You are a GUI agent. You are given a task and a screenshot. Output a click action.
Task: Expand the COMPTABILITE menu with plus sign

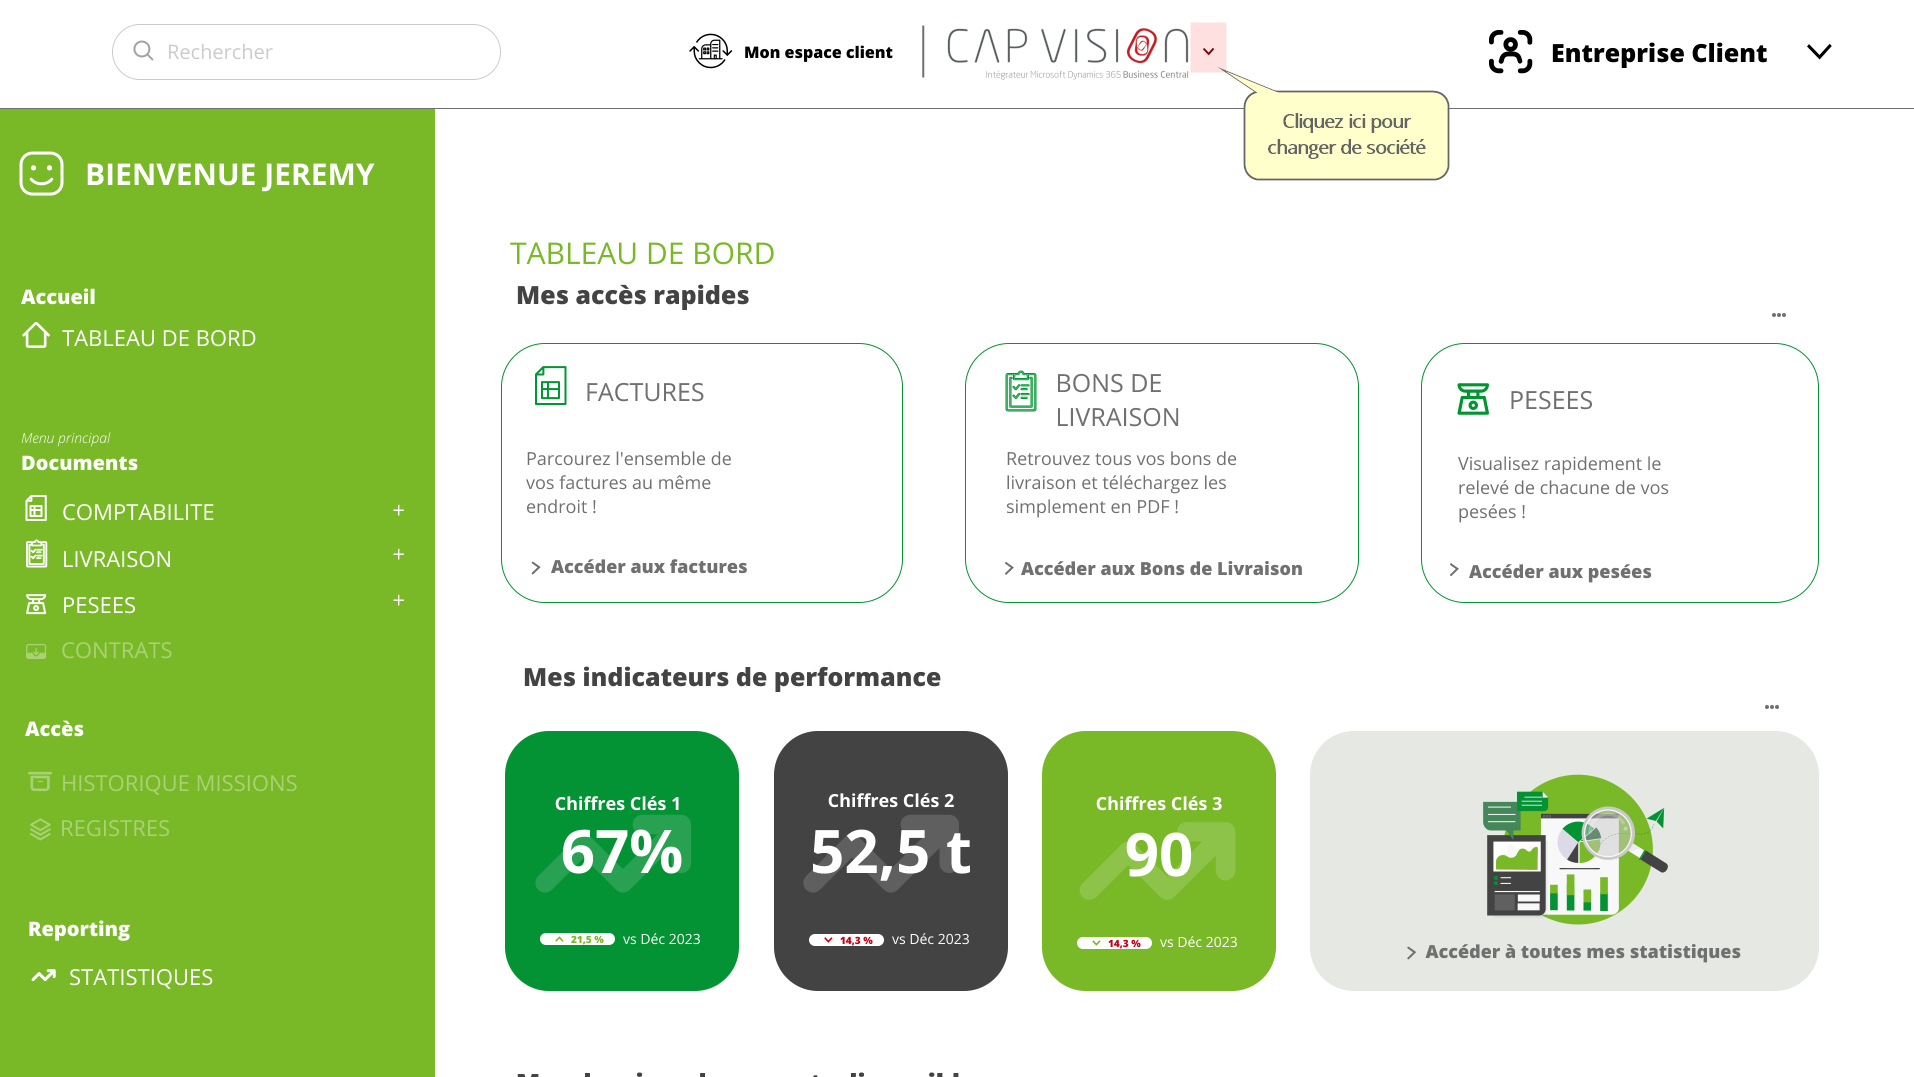398,511
